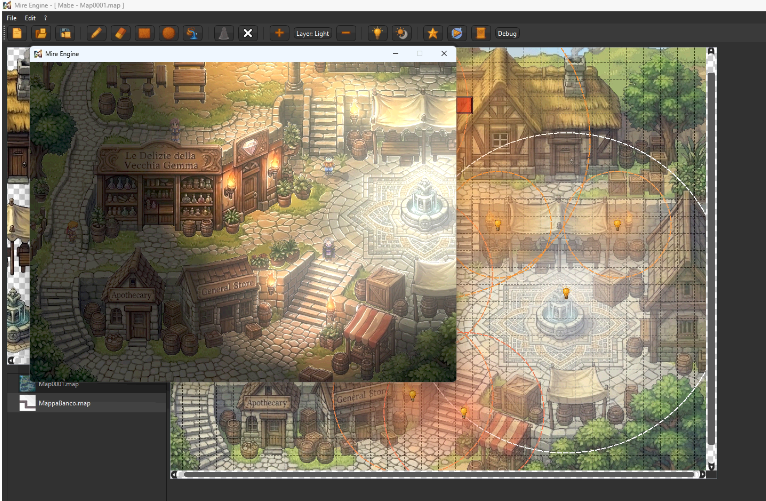Go to next layer with plus
Viewport: 766px width, 501px height.
pos(279,33)
